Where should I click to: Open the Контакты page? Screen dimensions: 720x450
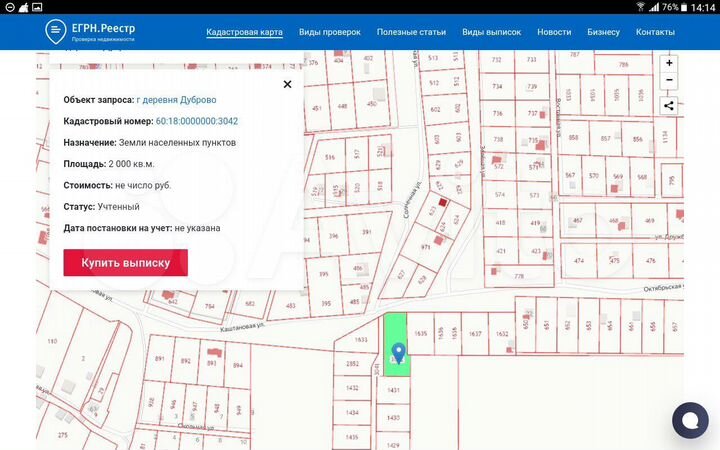point(655,32)
